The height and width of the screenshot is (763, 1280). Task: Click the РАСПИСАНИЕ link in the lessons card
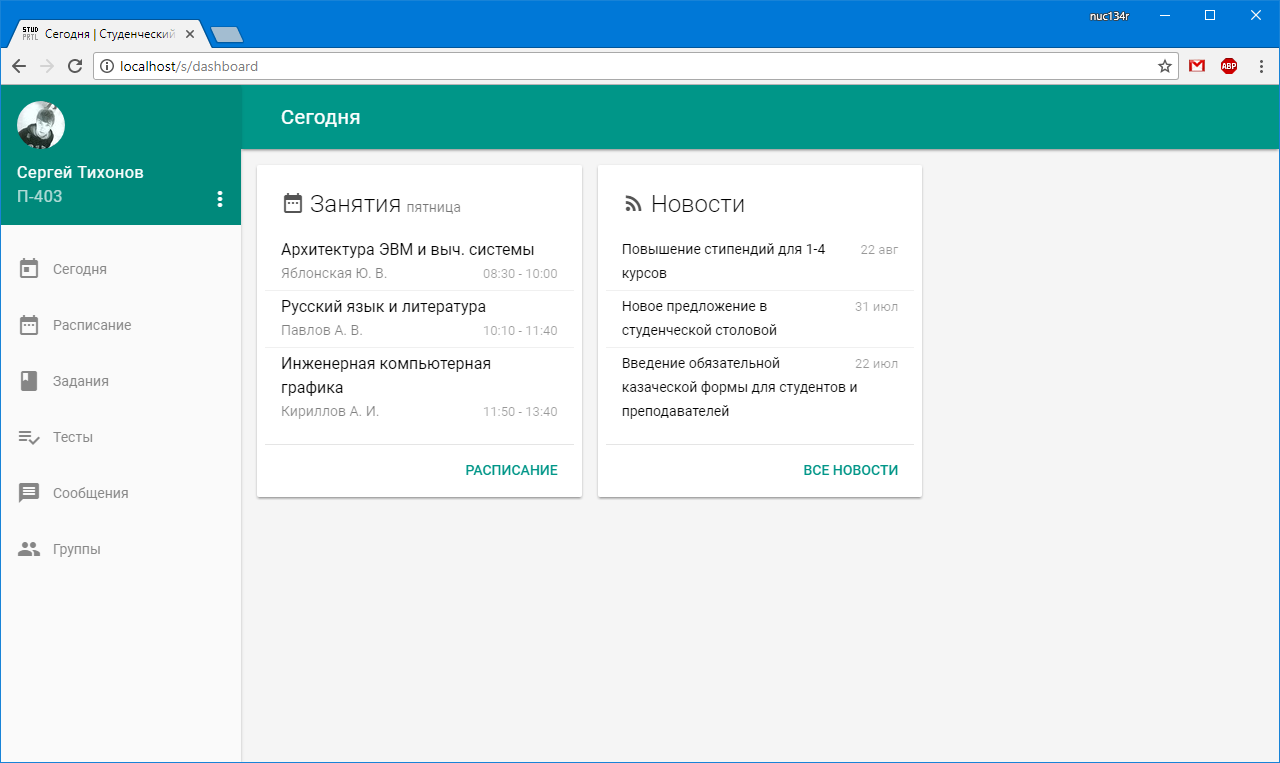[511, 469]
